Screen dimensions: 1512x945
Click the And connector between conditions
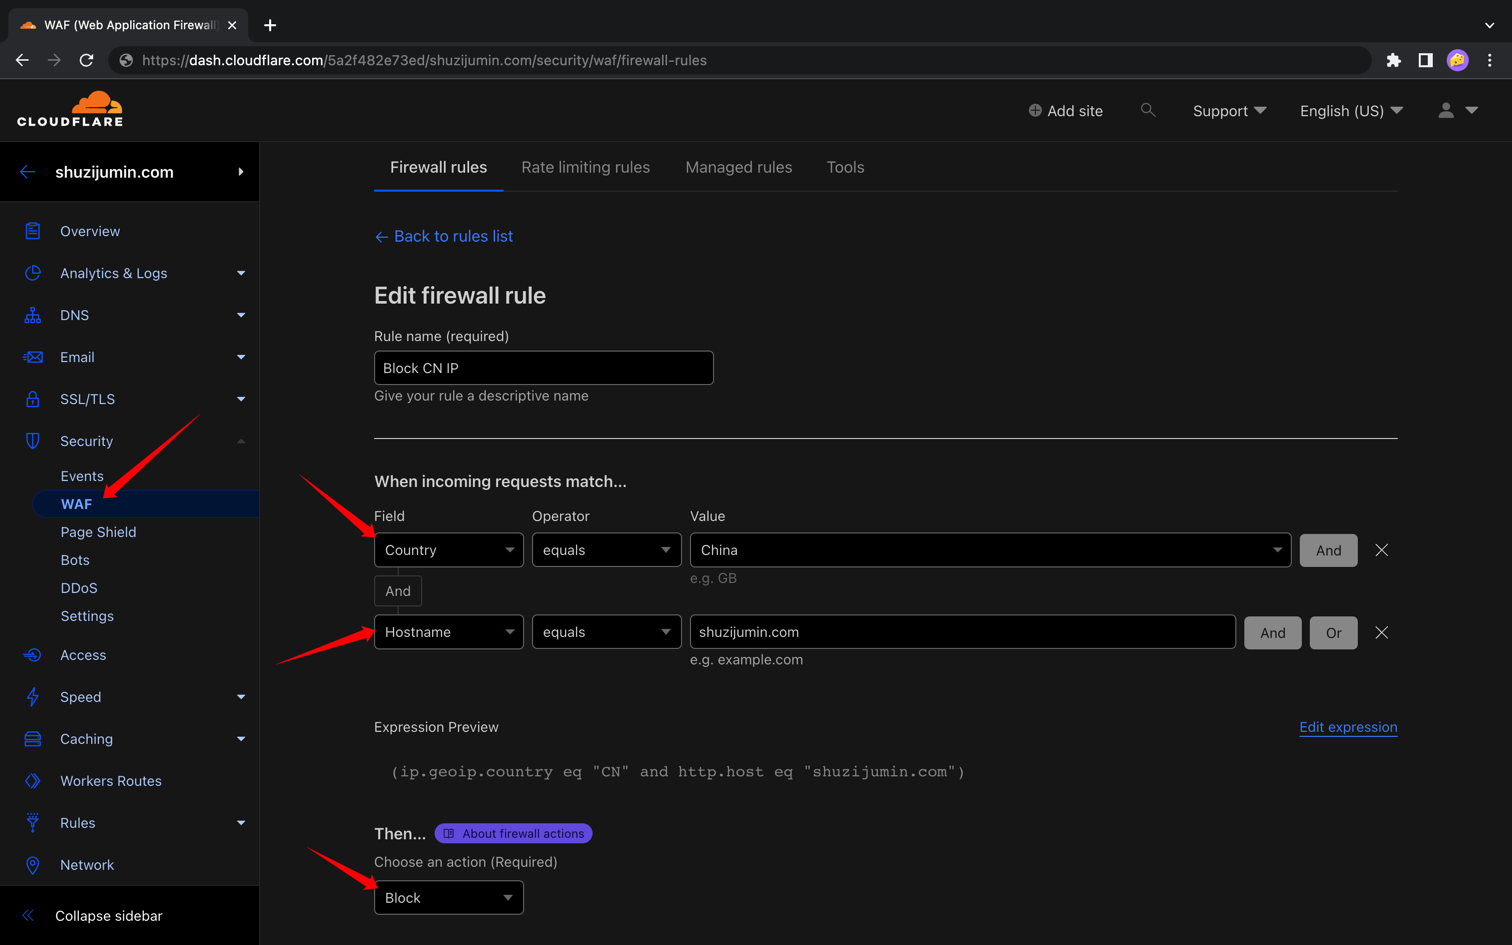(x=398, y=591)
